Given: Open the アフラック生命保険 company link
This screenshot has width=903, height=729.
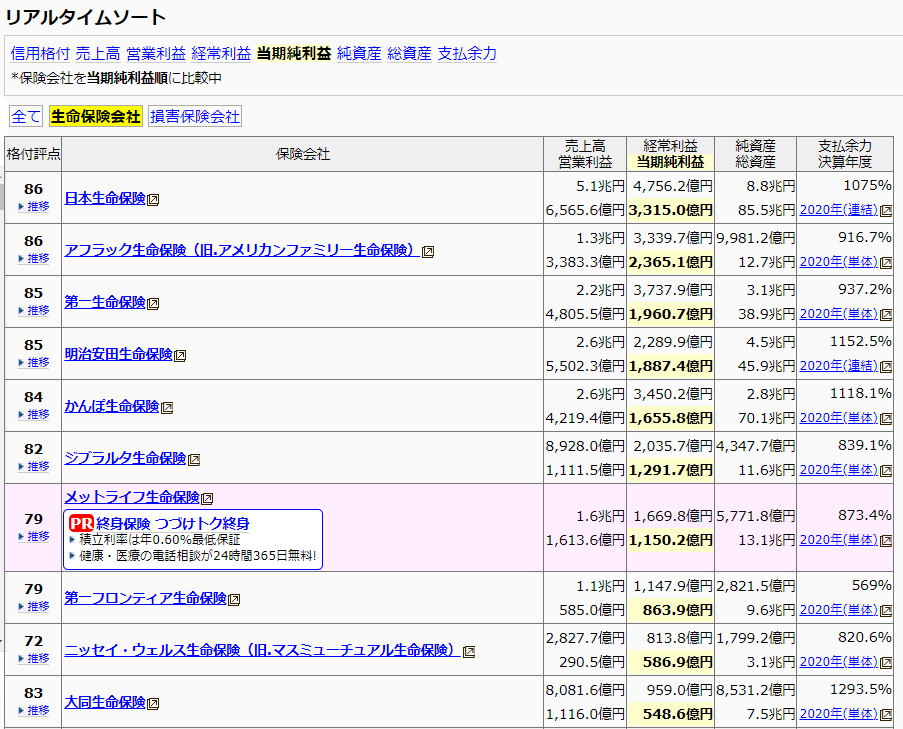Looking at the screenshot, I should [242, 250].
